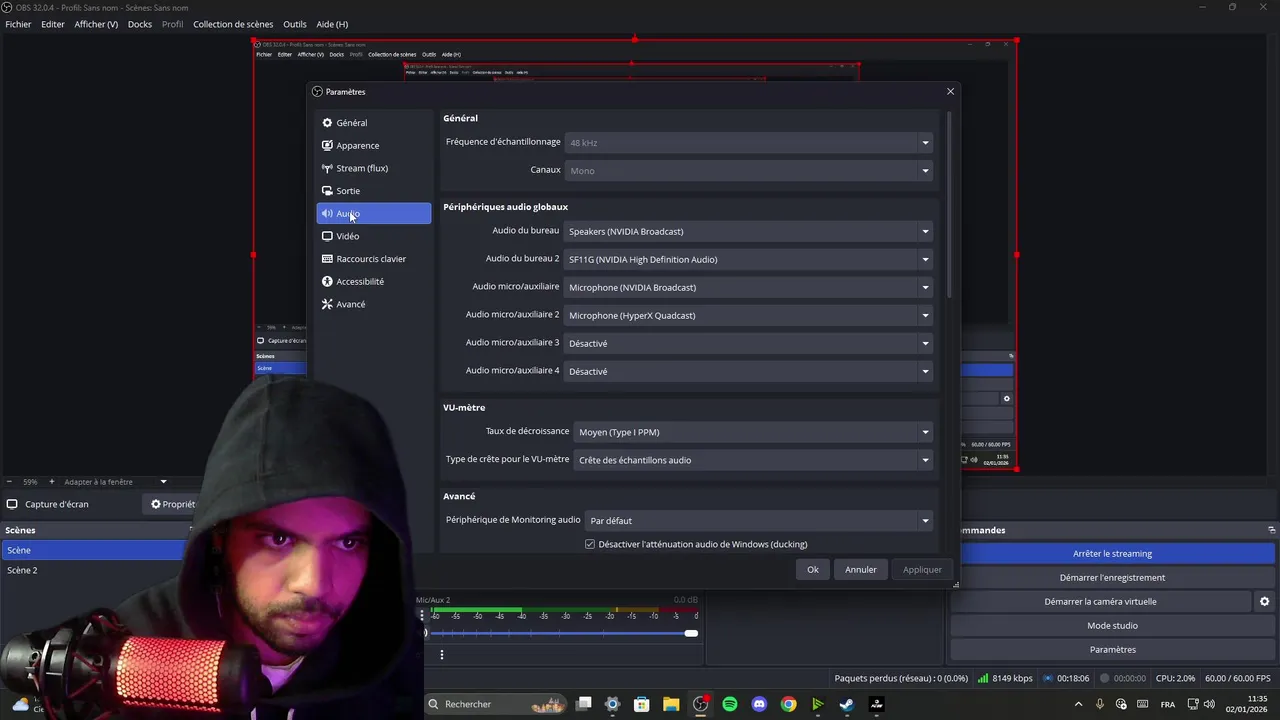Open the Audio micro/auxiliaire 2 HyperX dropdown
The width and height of the screenshot is (1280, 720).
pyautogui.click(x=748, y=315)
